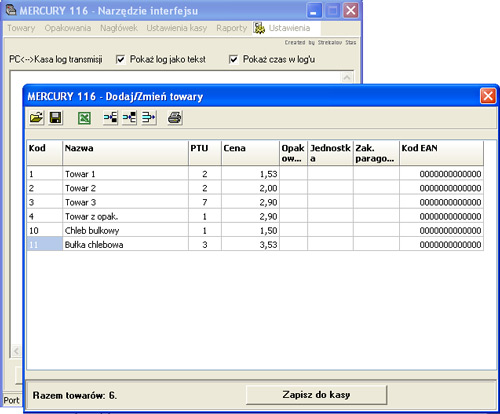This screenshot has width=500, height=414.
Task: Click price 3,53 in Bułka chlebowa row
Action: (250, 244)
